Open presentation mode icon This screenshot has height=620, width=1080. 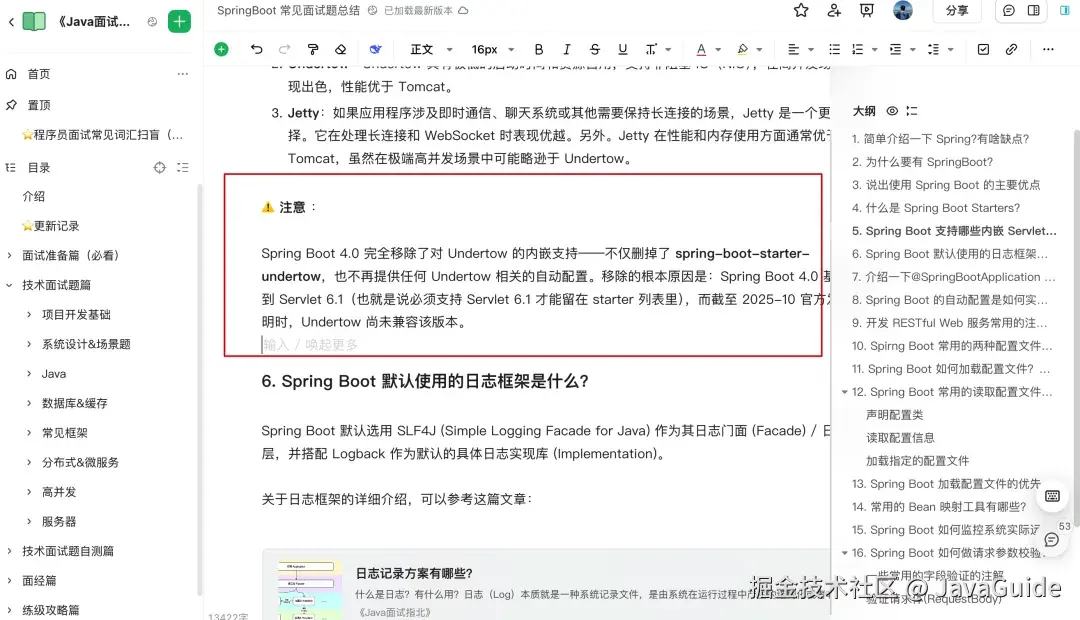pos(866,10)
